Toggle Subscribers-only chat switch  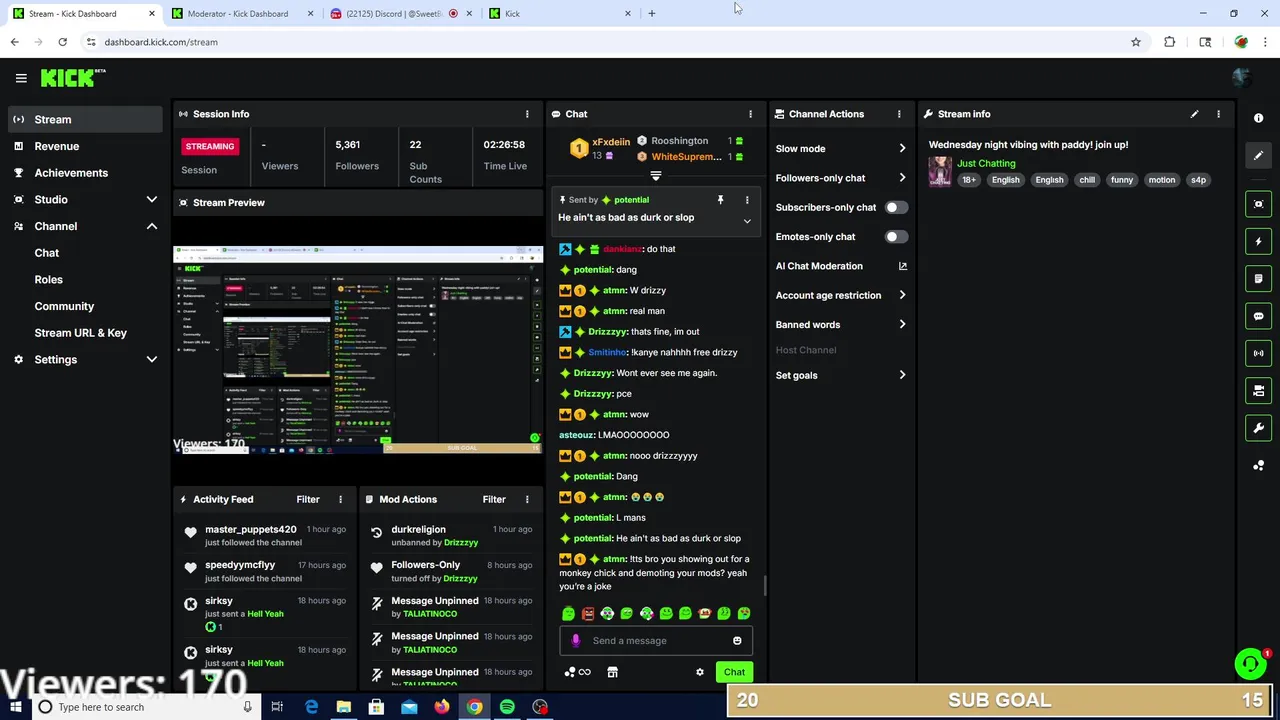(896, 207)
